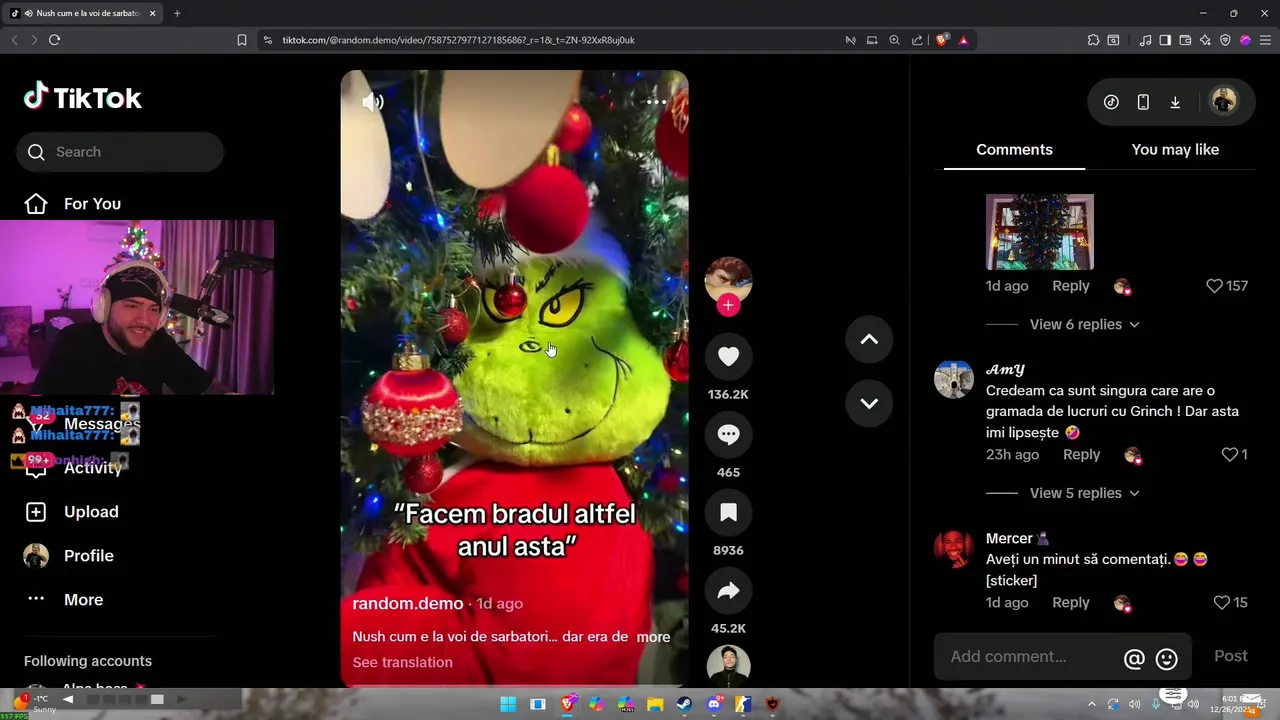The width and height of the screenshot is (1280, 720).
Task: Share the video with the arrow icon
Action: (728, 590)
